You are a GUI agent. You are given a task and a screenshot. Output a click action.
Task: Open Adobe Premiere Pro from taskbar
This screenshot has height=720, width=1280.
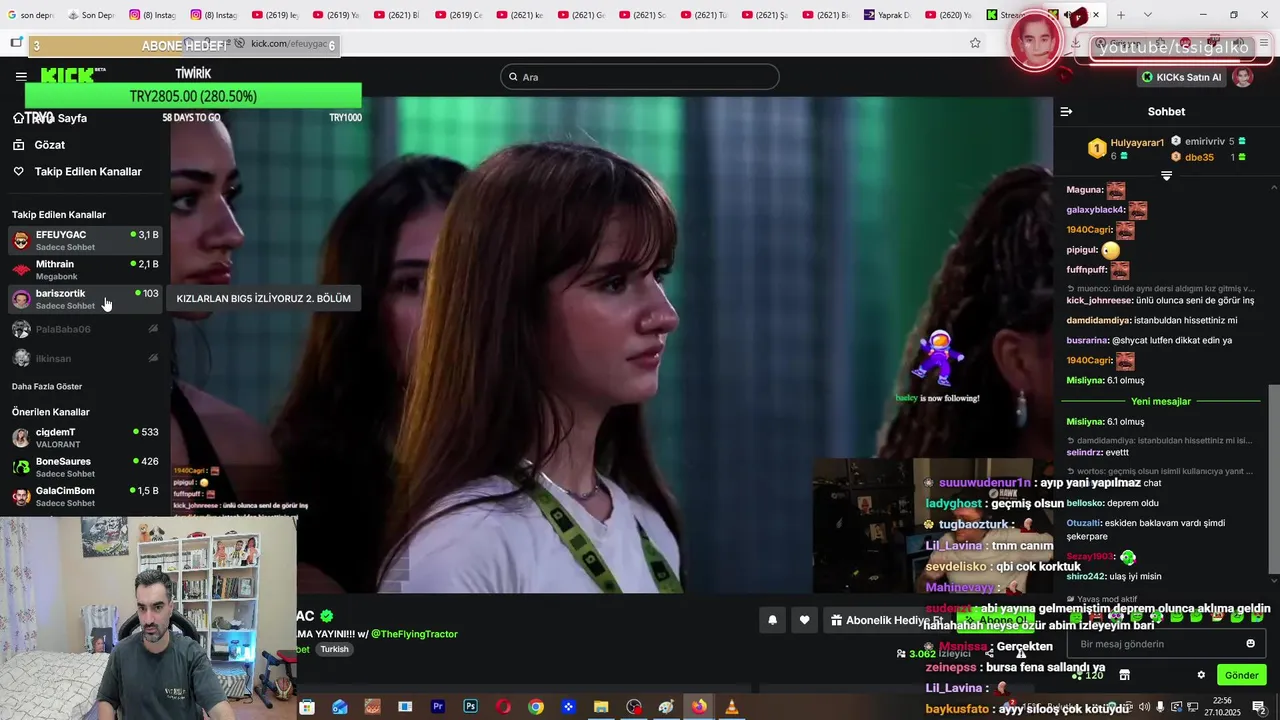click(x=438, y=707)
